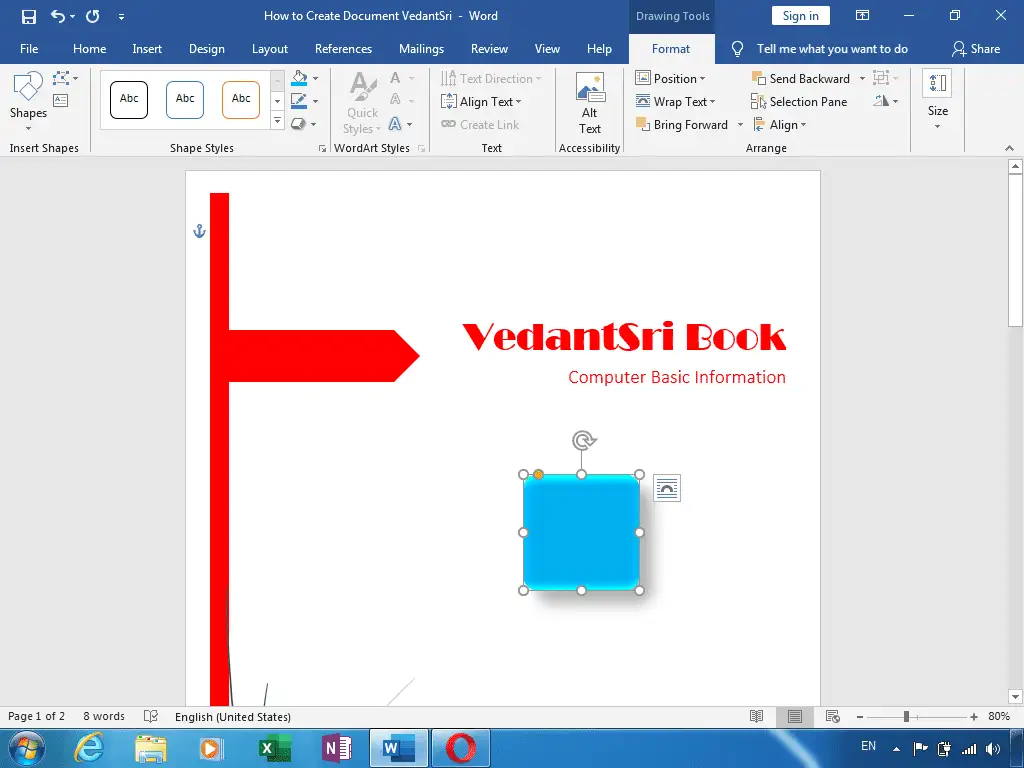Open spelling and grammar check icon
Viewport: 1024px width, 768px height.
tap(151, 716)
